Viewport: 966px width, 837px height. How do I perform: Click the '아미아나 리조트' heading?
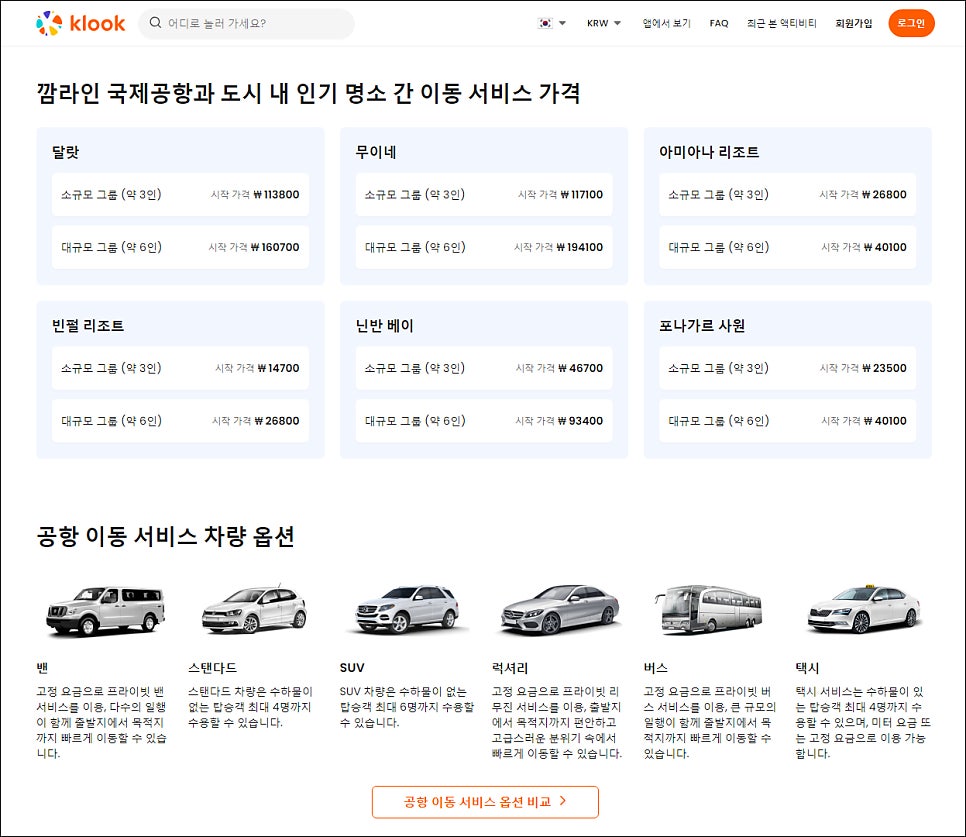tap(709, 152)
